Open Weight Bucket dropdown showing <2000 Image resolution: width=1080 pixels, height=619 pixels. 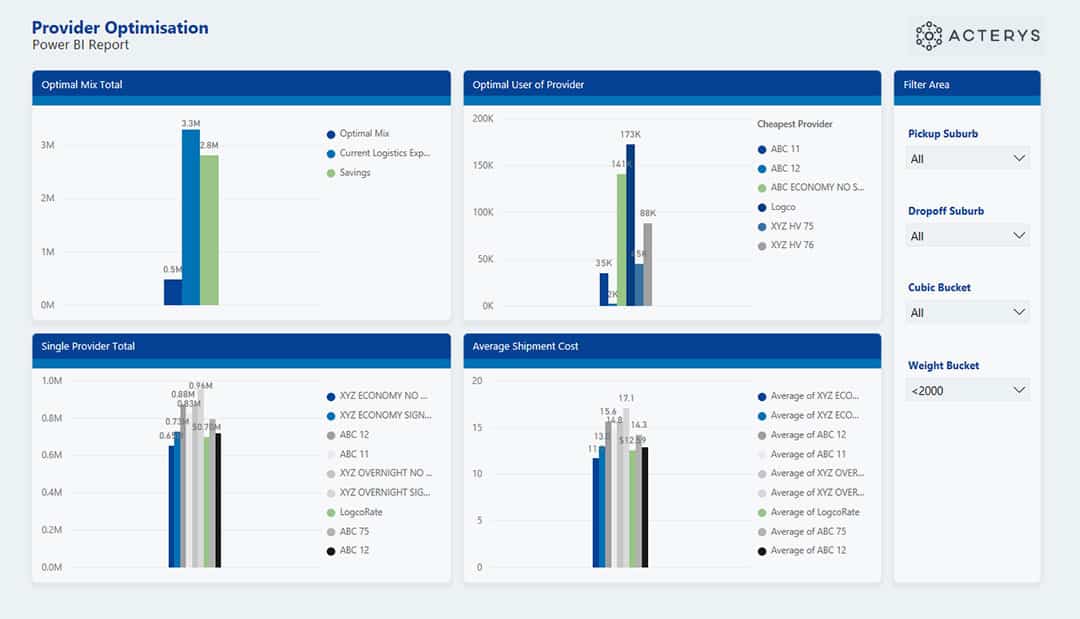(968, 390)
